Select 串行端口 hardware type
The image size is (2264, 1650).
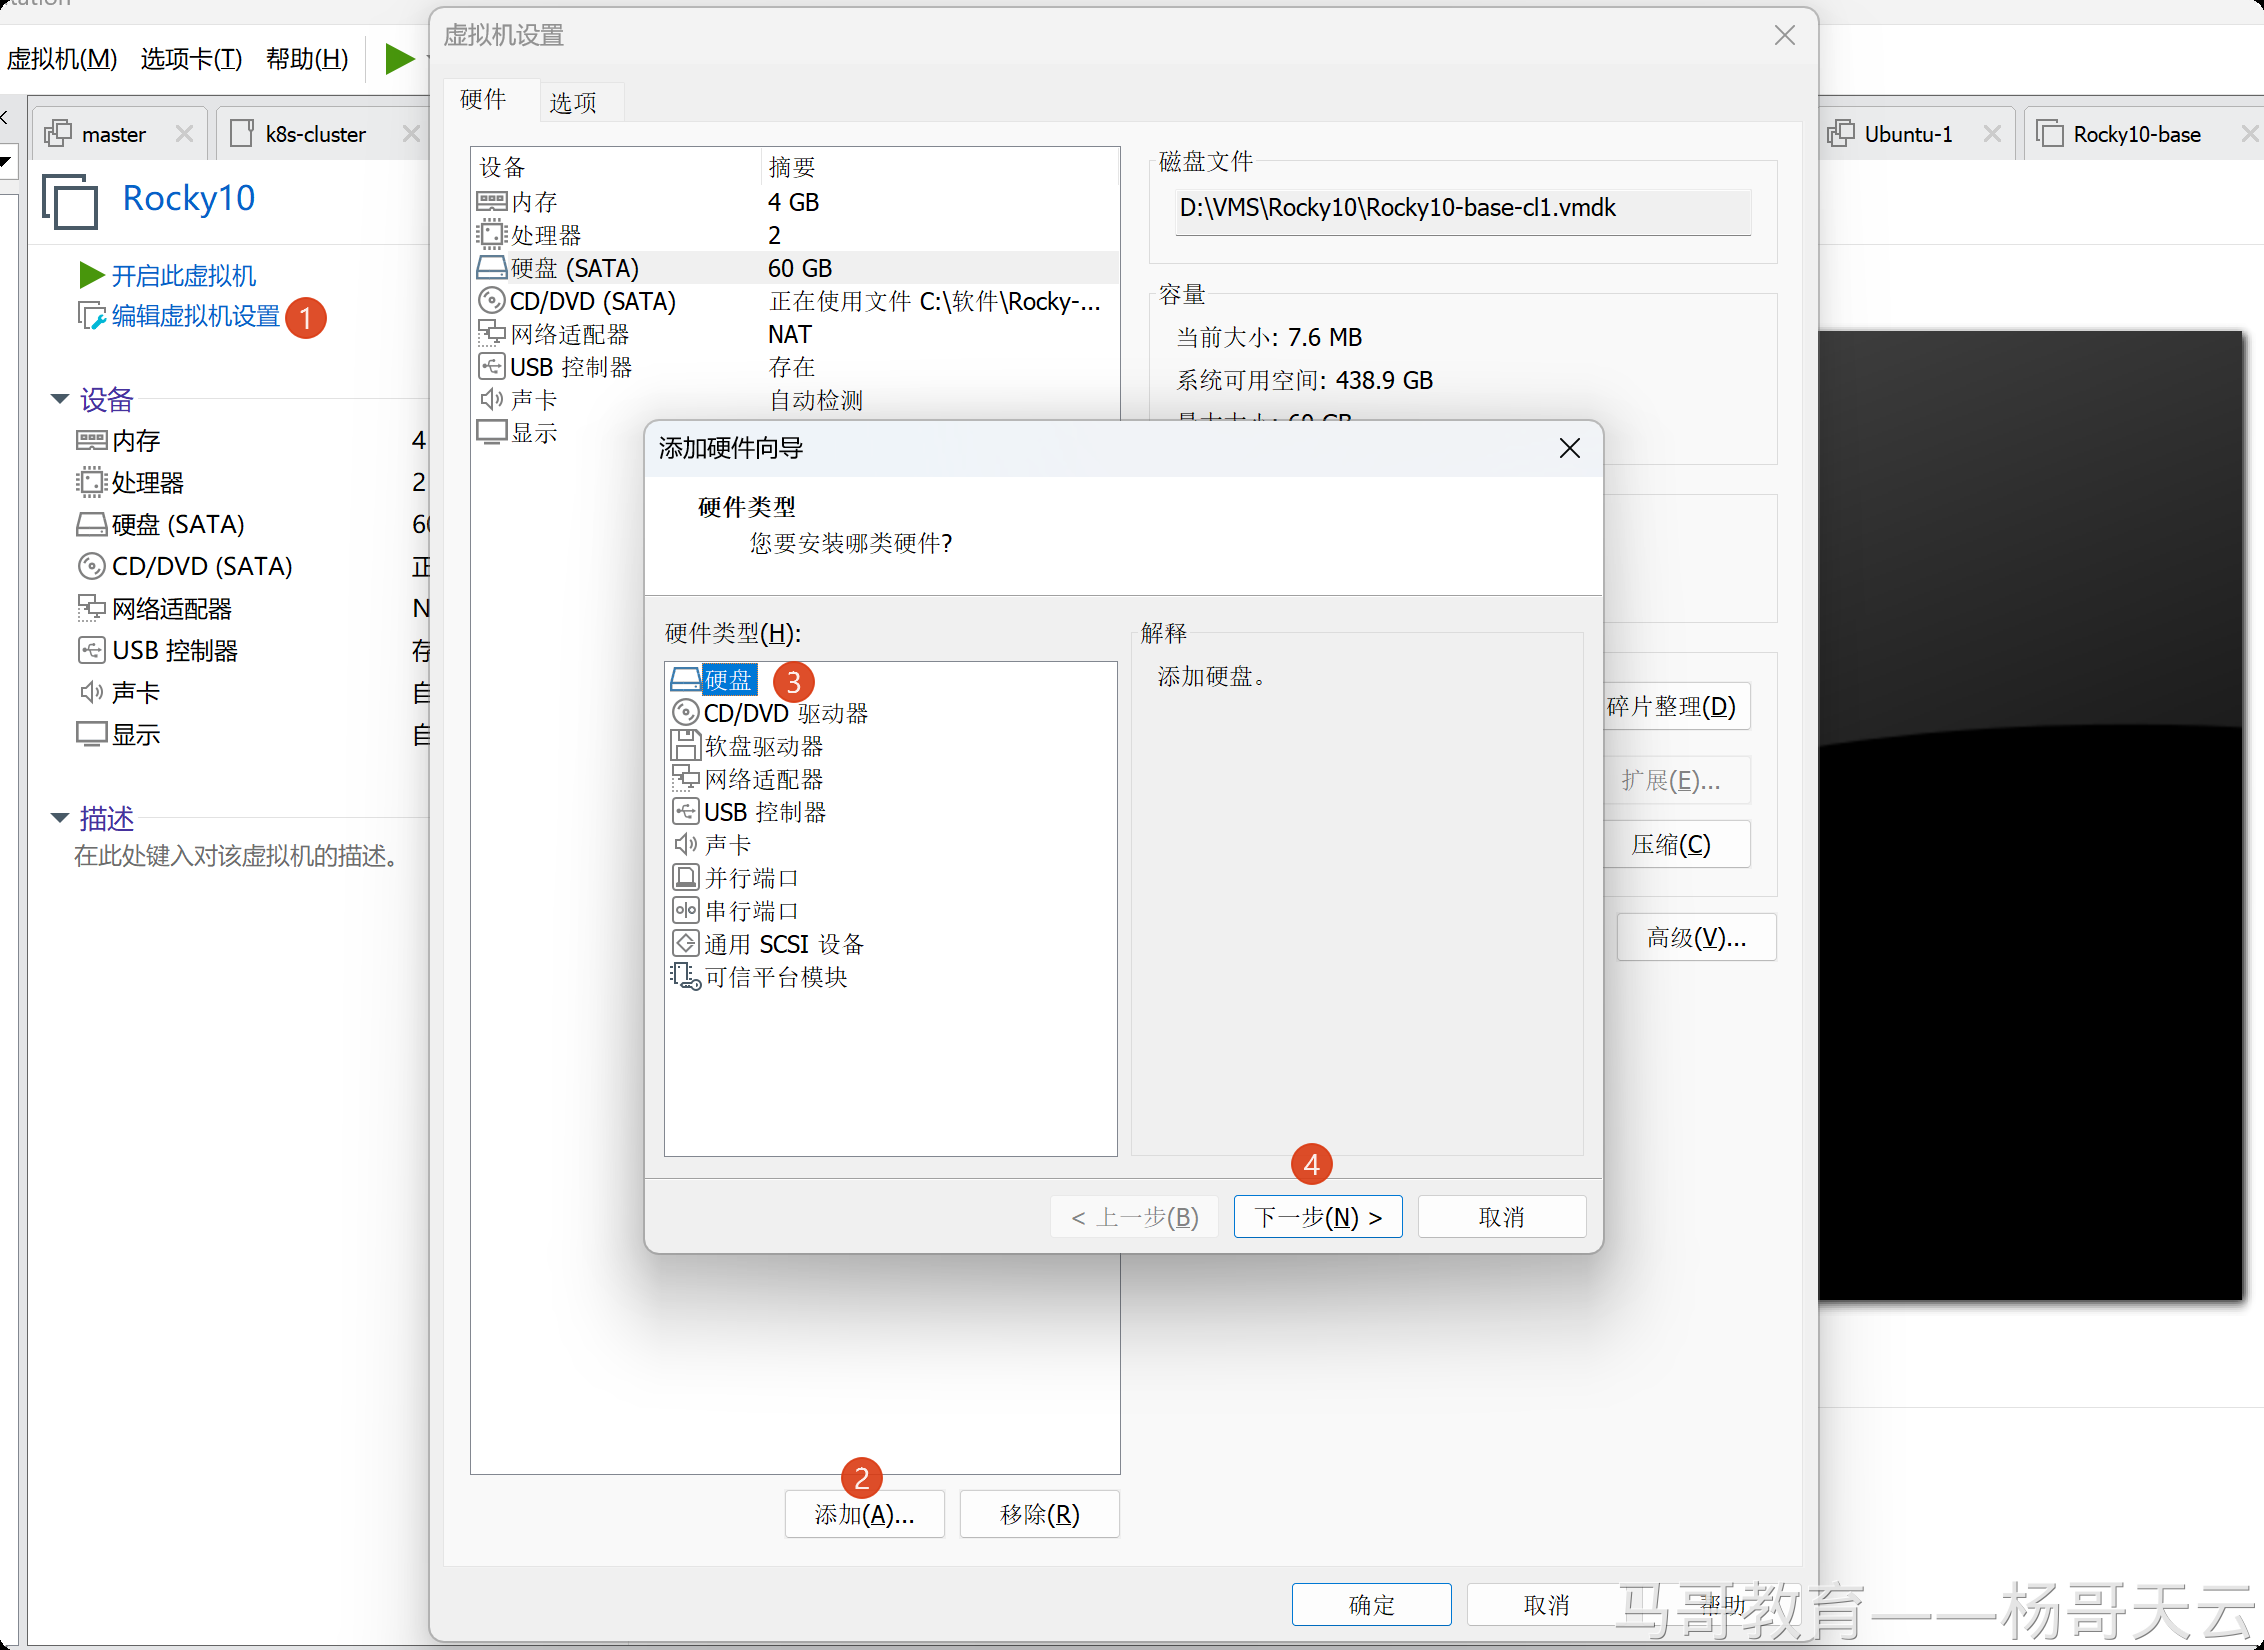(x=735, y=911)
